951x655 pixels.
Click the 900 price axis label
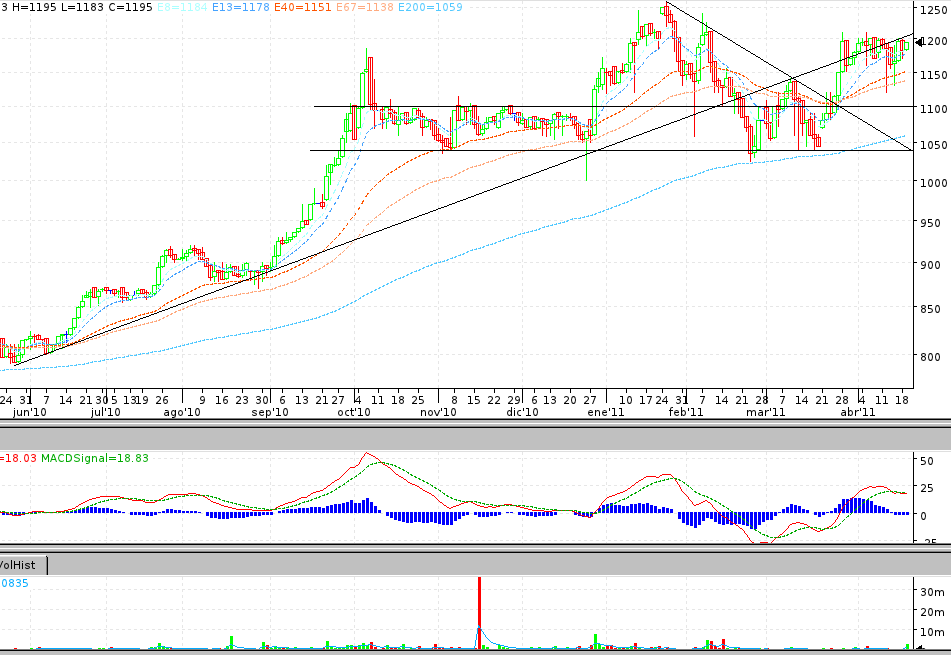[x=930, y=265]
